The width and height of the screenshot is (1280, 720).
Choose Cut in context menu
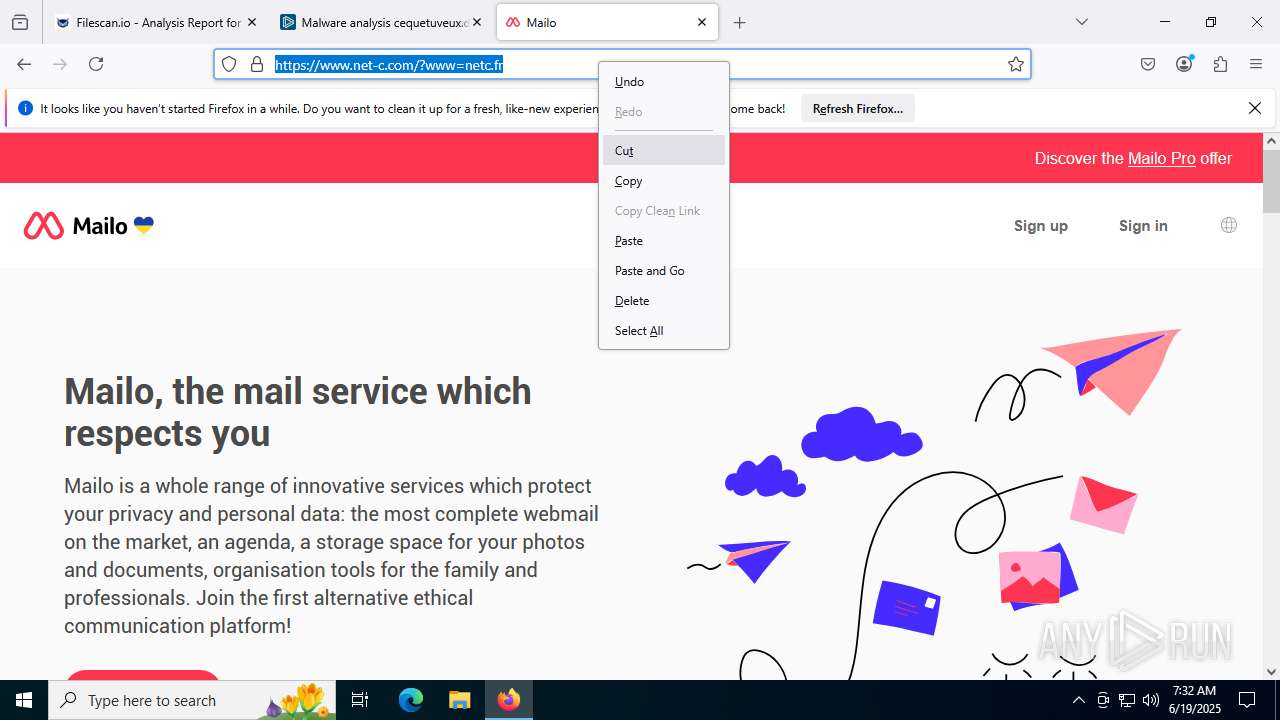664,150
